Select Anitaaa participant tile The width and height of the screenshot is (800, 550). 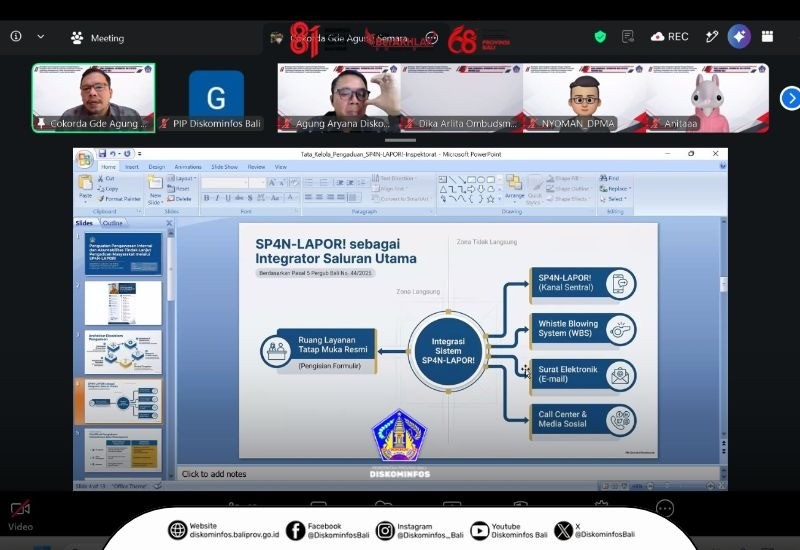coord(707,98)
